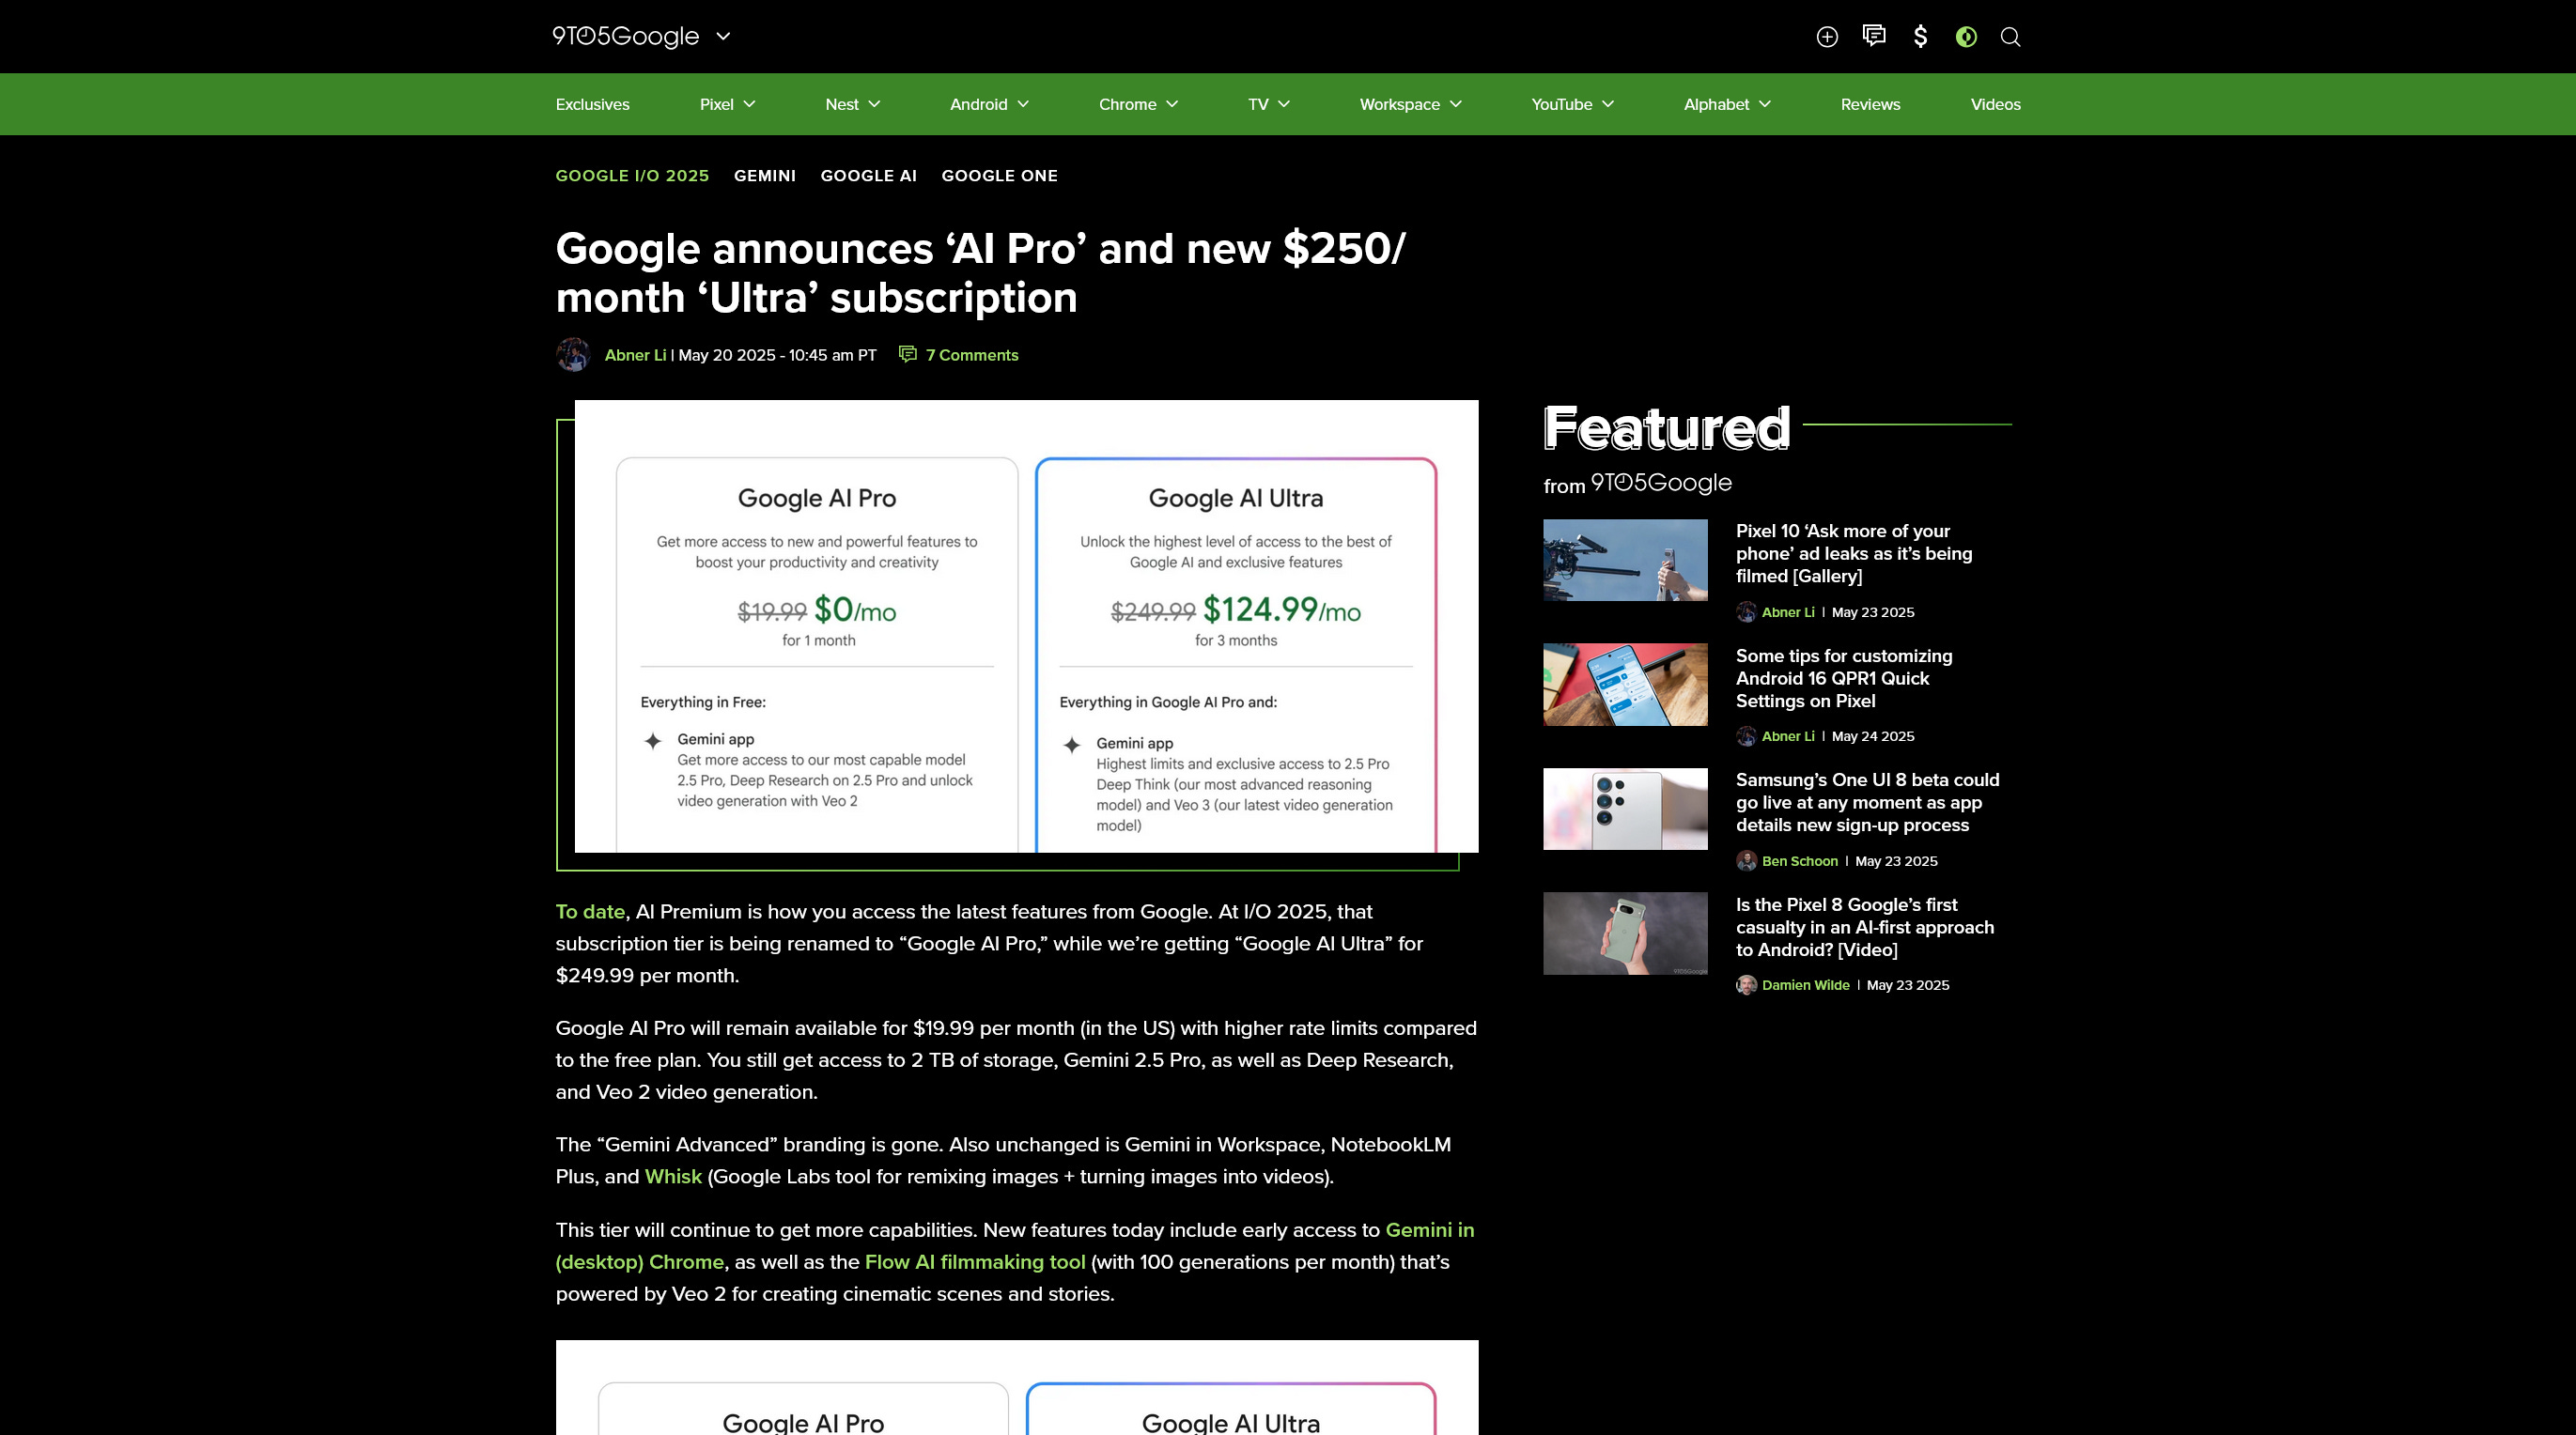Screen dimensions: 2576x1435
Task: Open 'Pixel 10 Ask more of your phone' headline
Action: 1854,554
